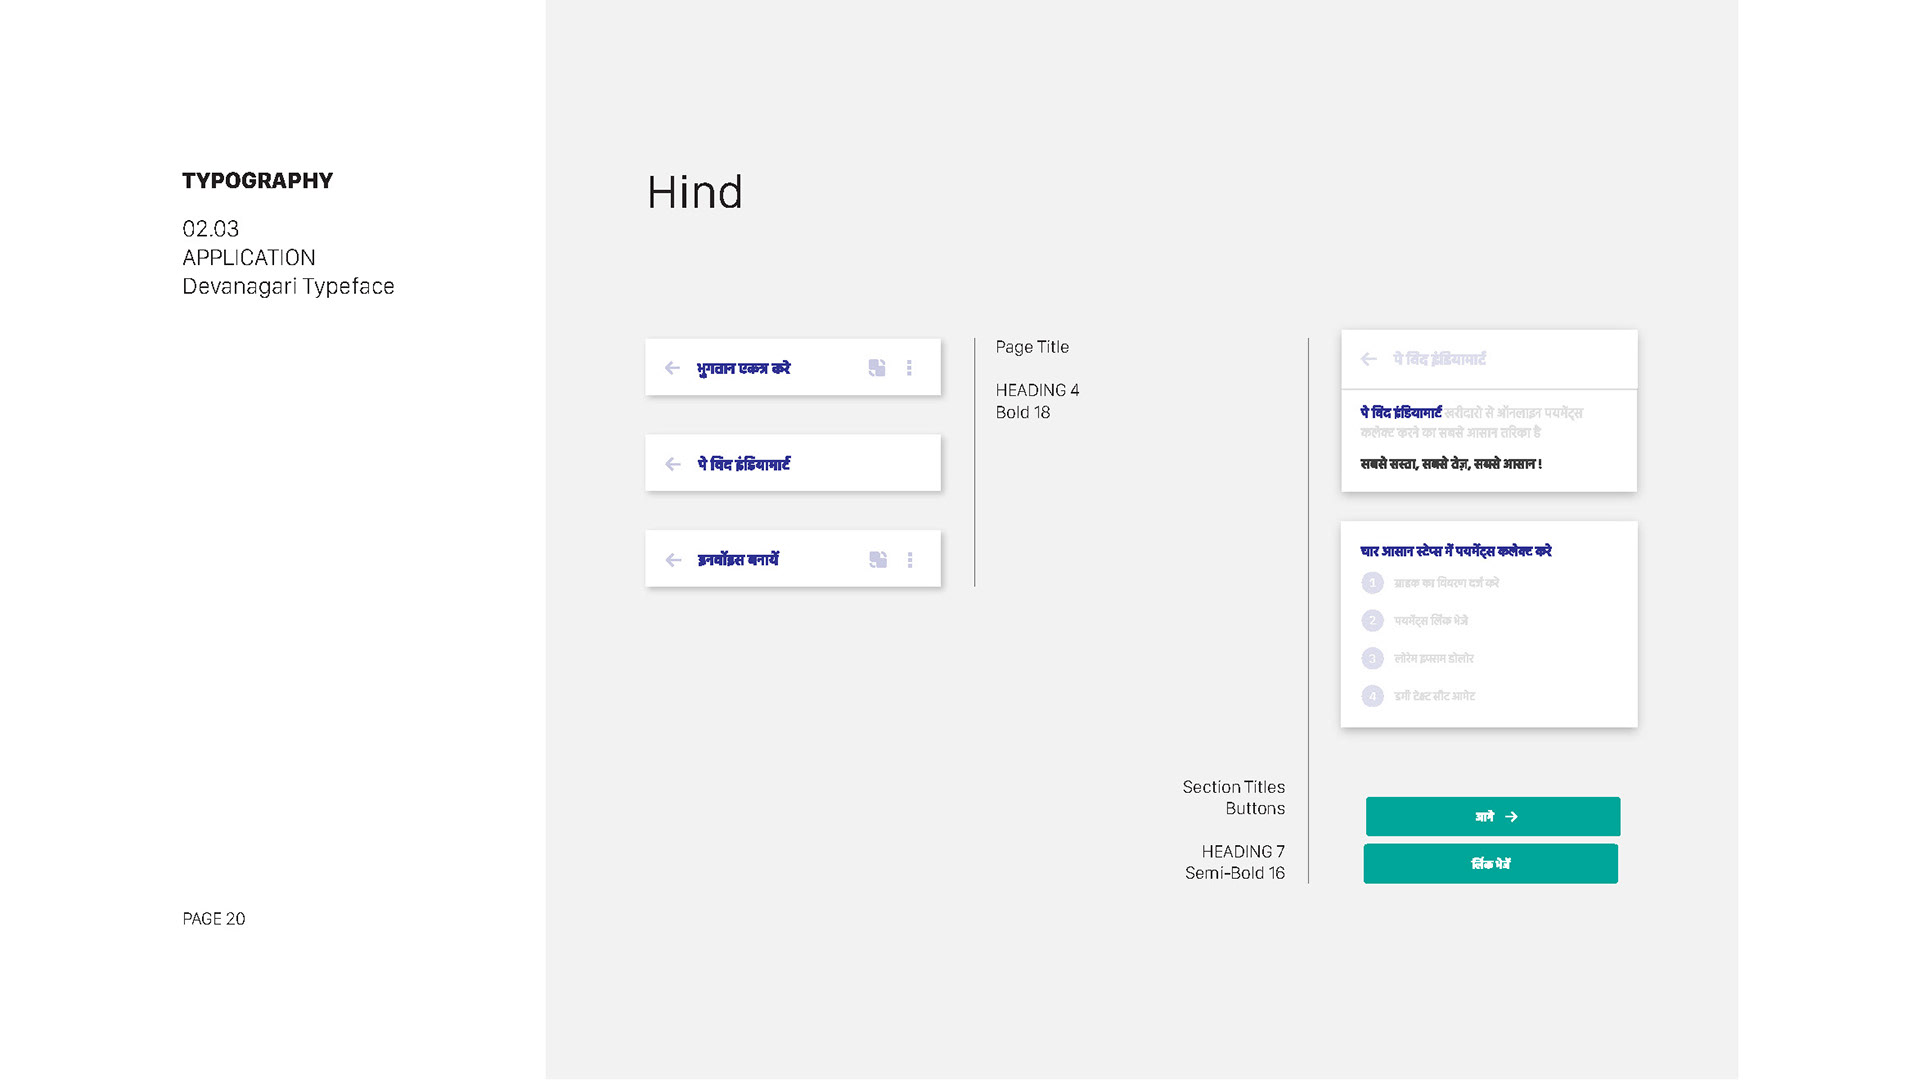Click back arrow in the middle header bar
1920x1080 pixels.
pyautogui.click(x=673, y=464)
